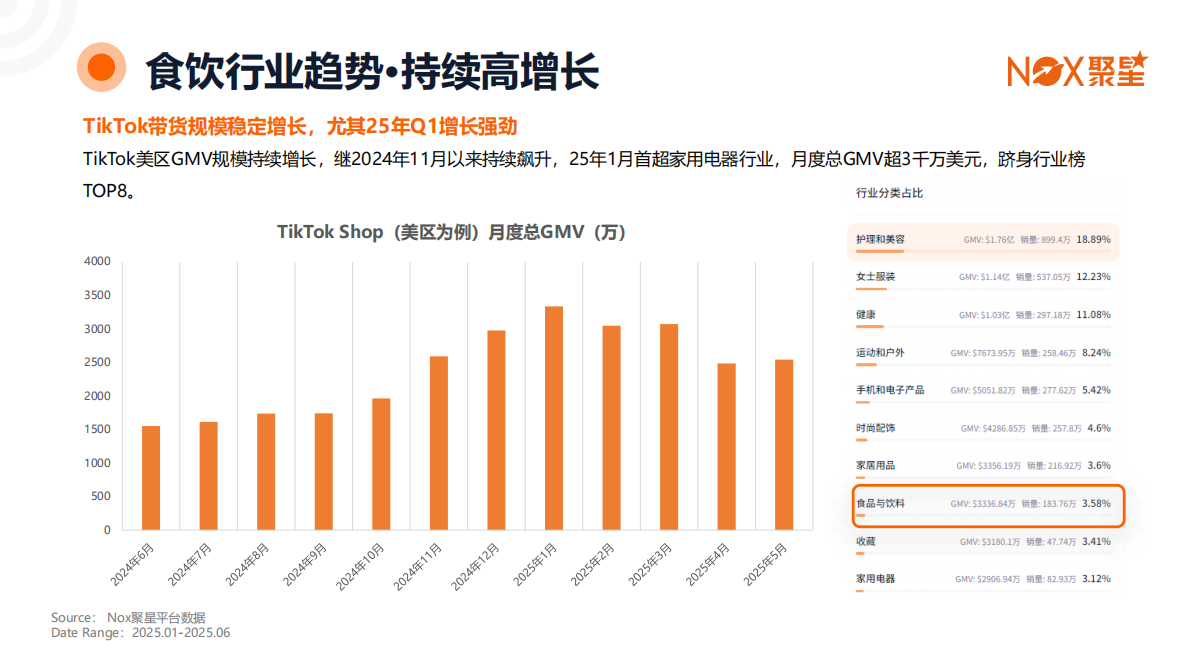Click the 食饮行业趋势 slide heading
Viewport: 1190px width, 669px height.
point(372,70)
